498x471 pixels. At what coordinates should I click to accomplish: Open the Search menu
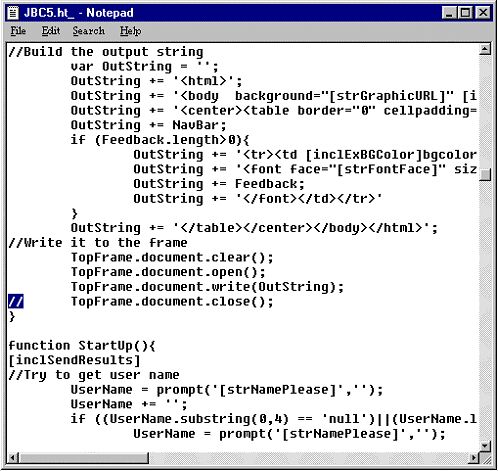(x=88, y=31)
